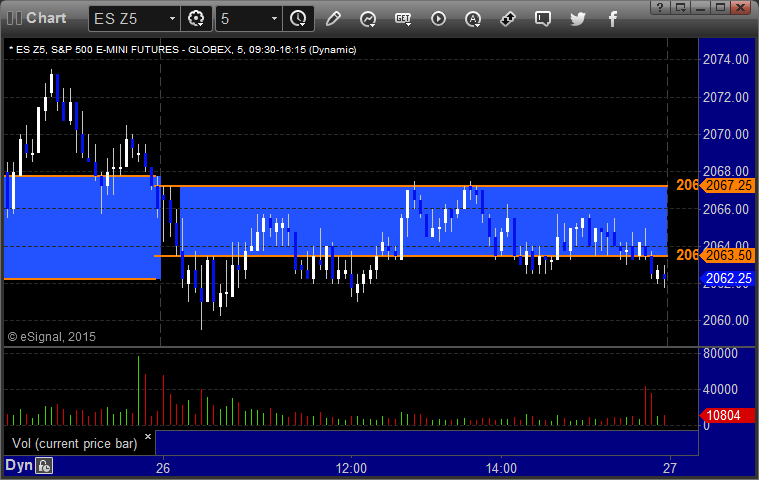Select the pencil drawing tool
The image size is (759, 480).
pyautogui.click(x=333, y=19)
